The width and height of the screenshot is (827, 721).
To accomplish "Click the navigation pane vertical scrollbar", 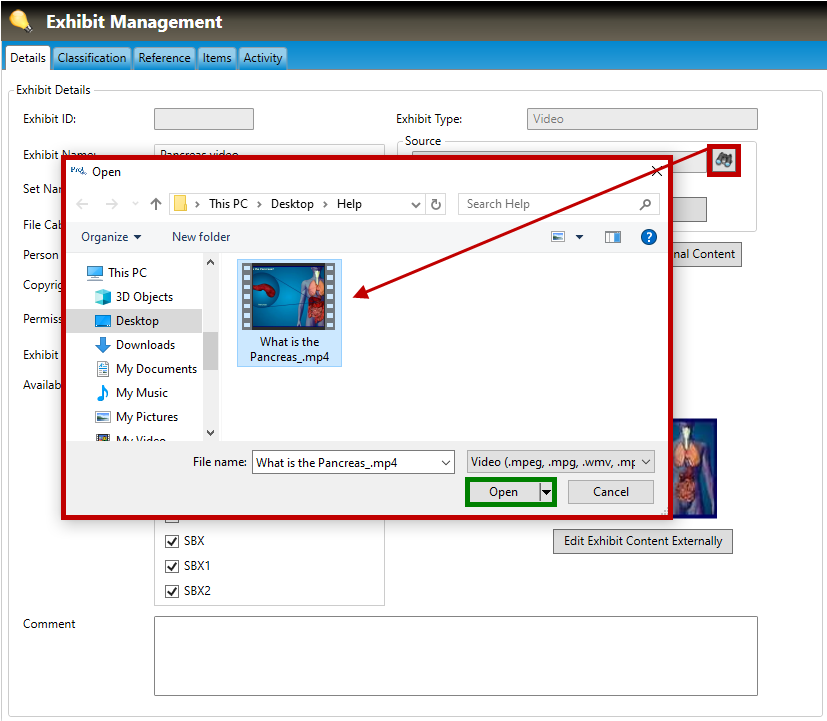I will coord(210,350).
